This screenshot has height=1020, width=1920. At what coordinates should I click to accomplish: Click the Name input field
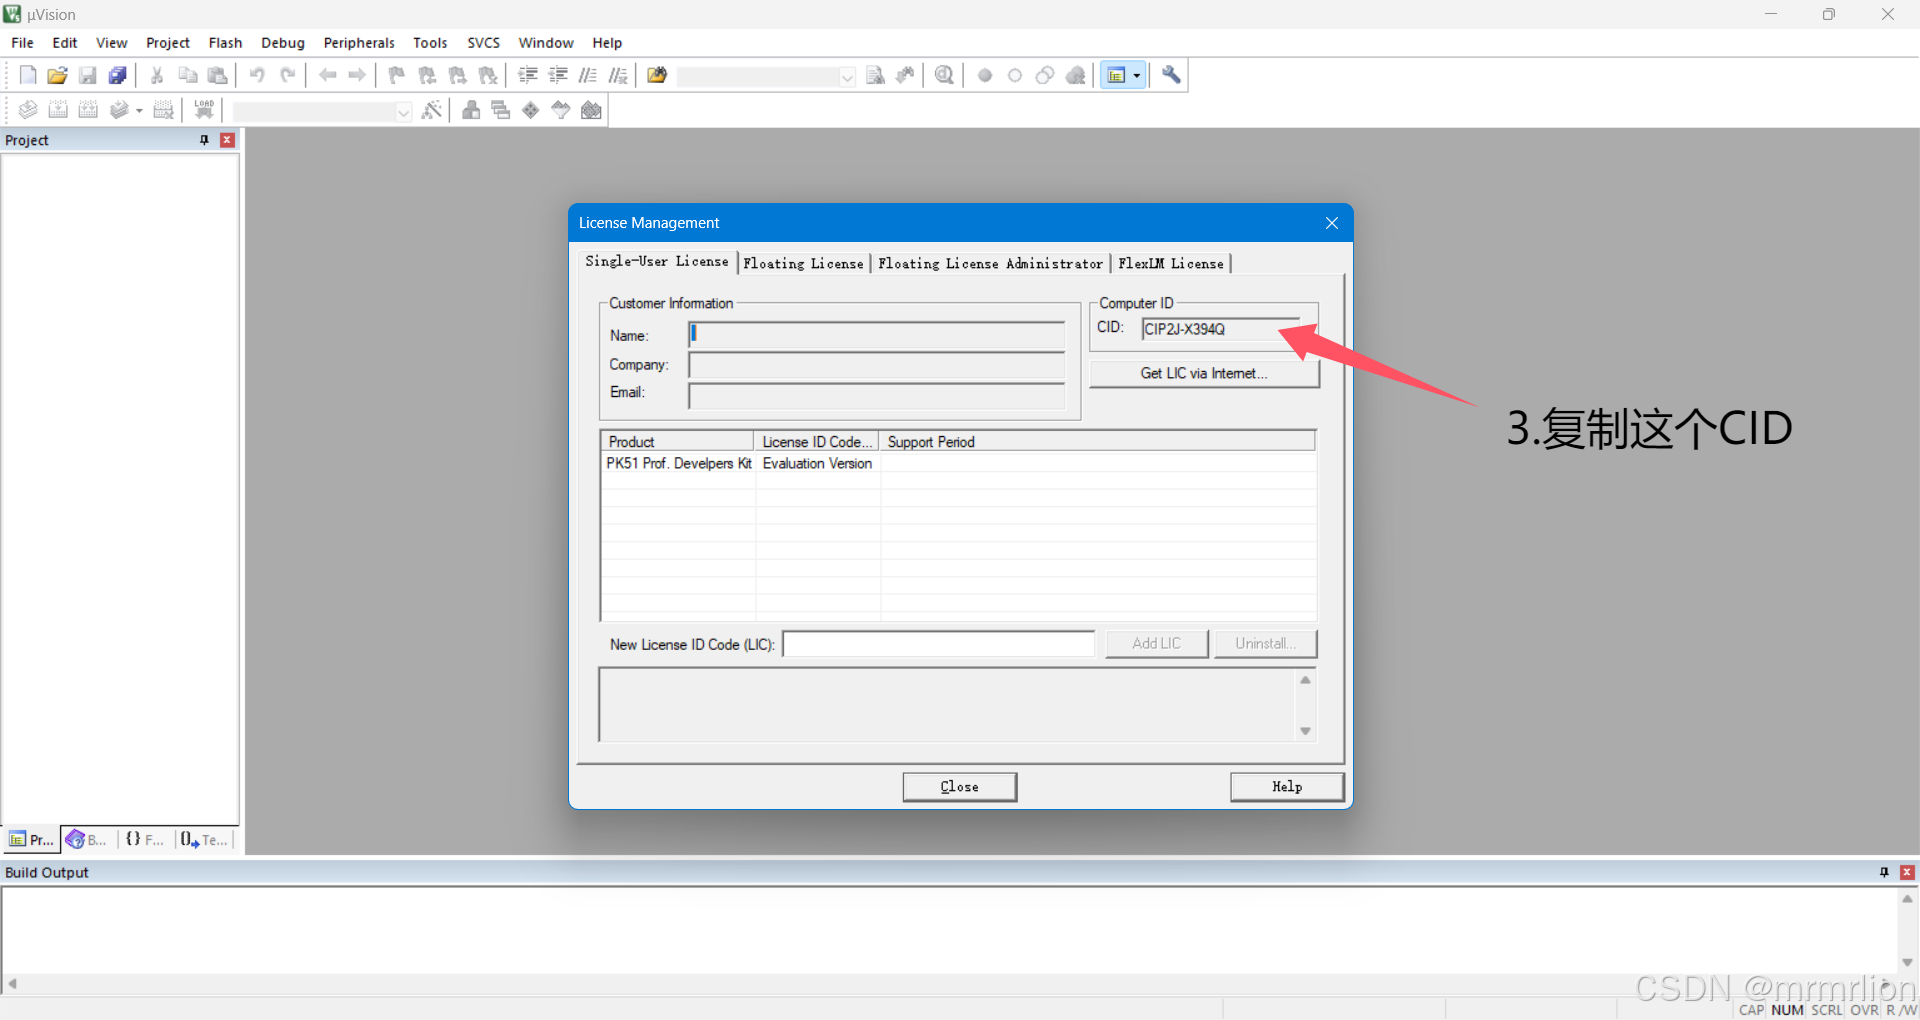[x=877, y=335]
